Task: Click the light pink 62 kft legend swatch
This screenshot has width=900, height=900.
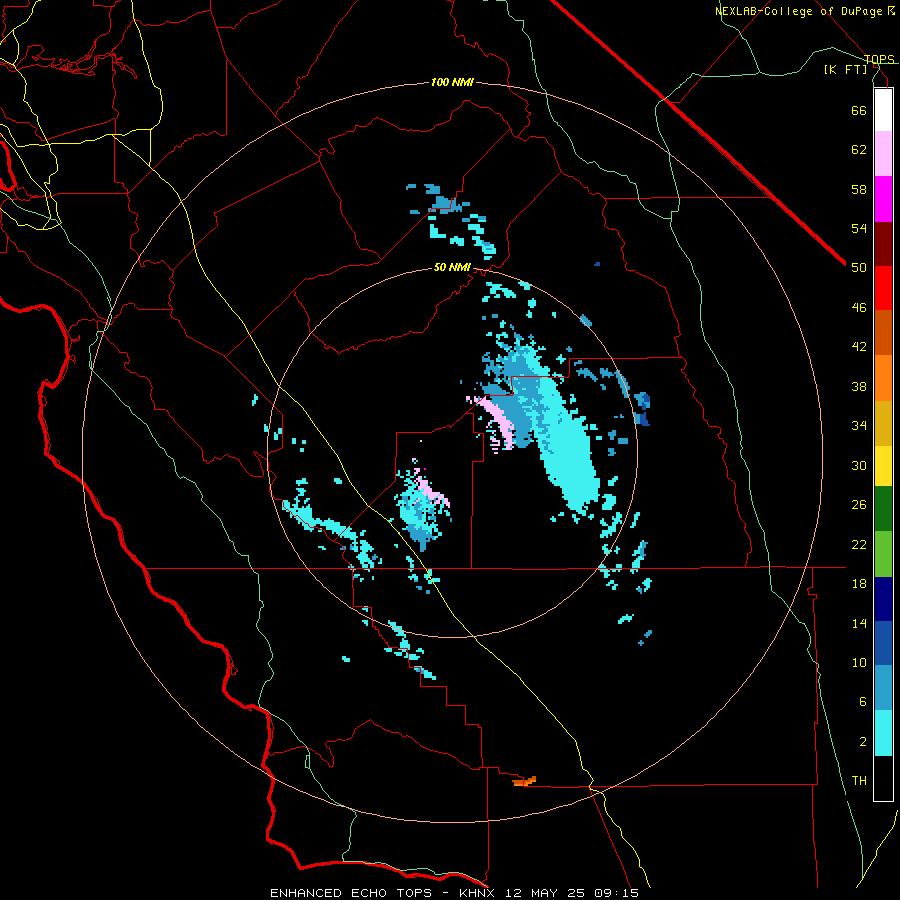Action: coord(883,153)
